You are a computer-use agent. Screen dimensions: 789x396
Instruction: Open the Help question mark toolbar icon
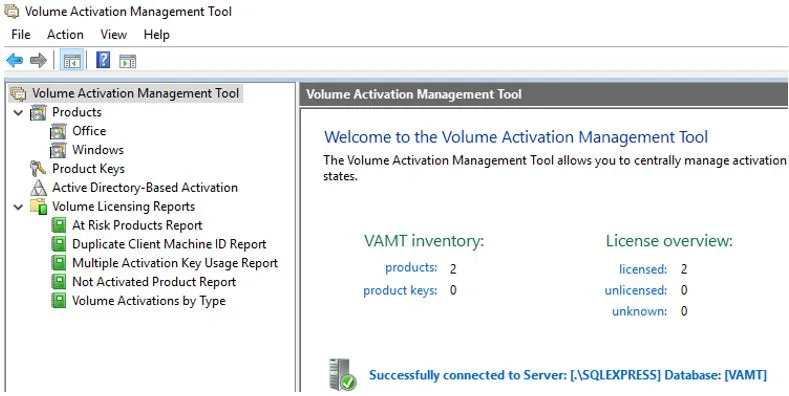coord(103,60)
